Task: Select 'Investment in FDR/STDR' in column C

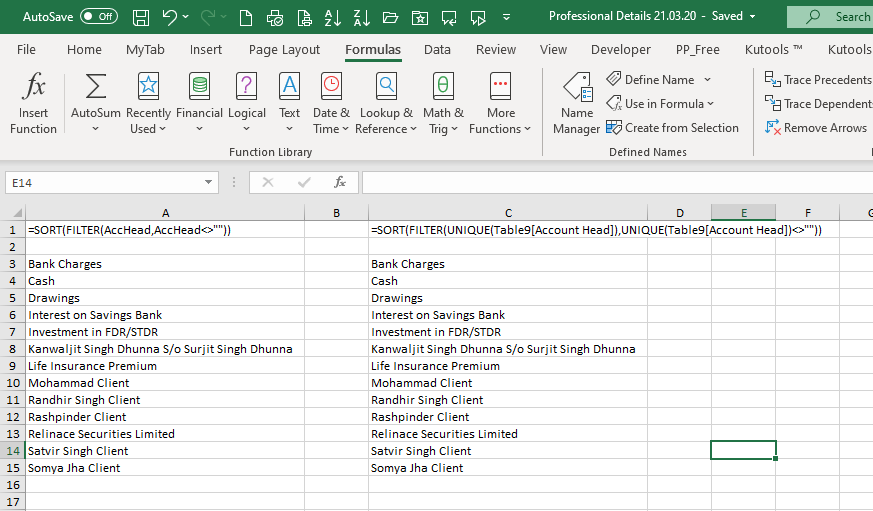Action: point(508,332)
